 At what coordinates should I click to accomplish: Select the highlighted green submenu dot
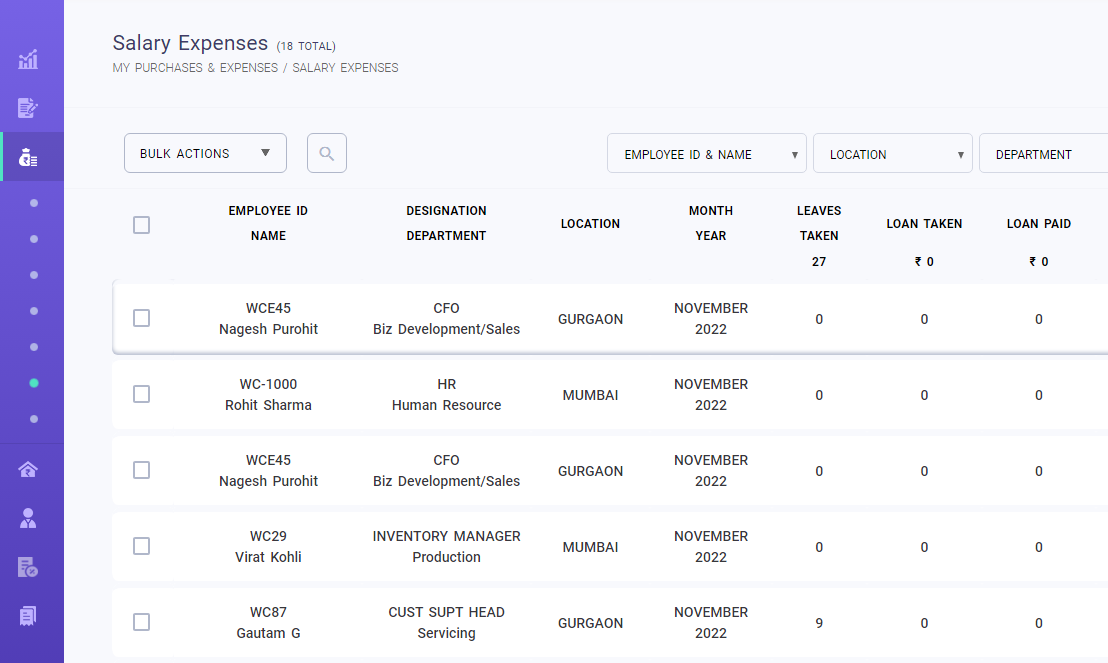click(x=34, y=383)
